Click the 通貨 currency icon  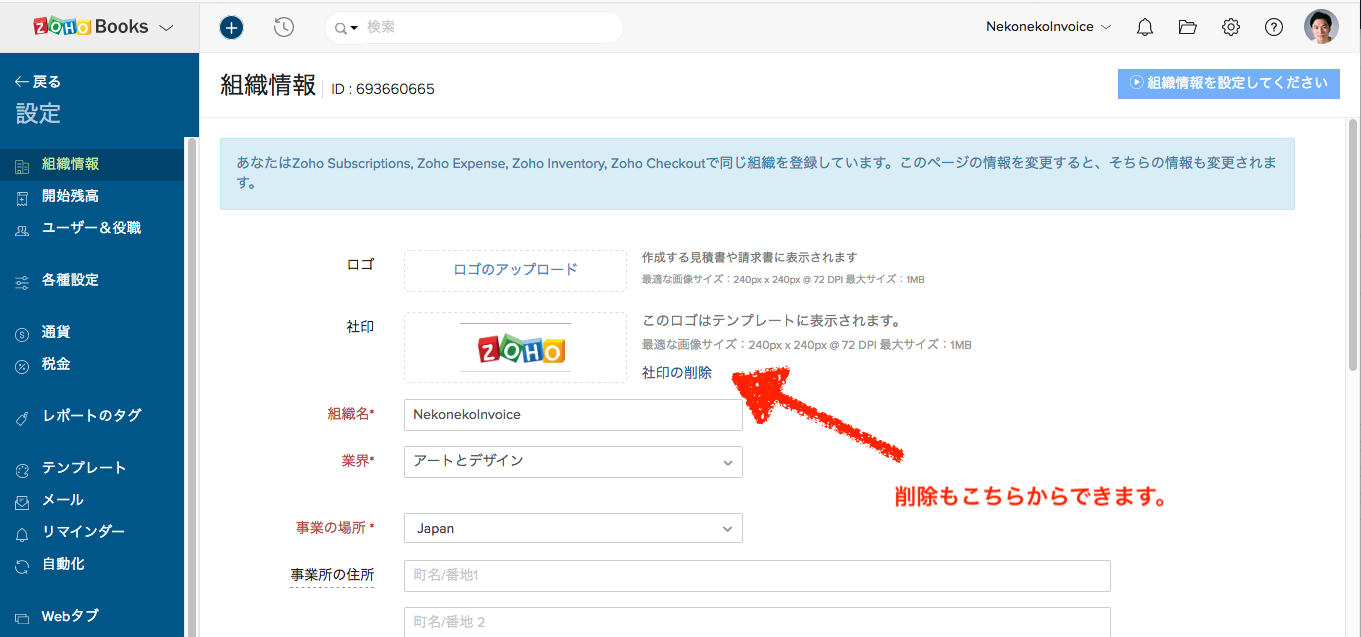(x=22, y=333)
